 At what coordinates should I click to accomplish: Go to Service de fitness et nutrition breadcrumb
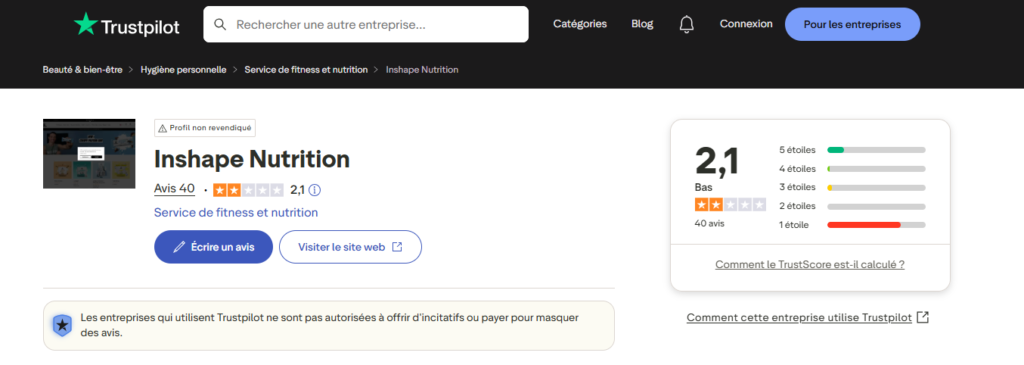(x=306, y=69)
